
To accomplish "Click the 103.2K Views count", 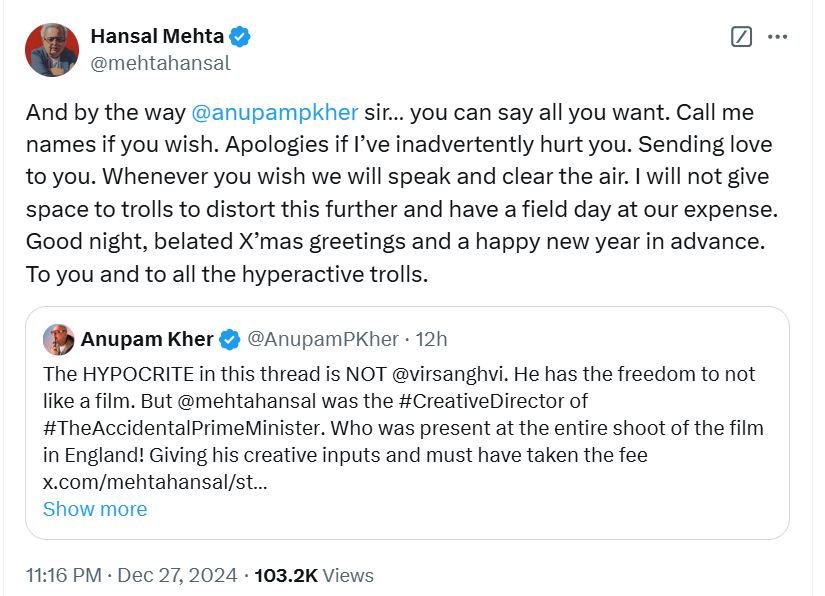I will tap(314, 575).
